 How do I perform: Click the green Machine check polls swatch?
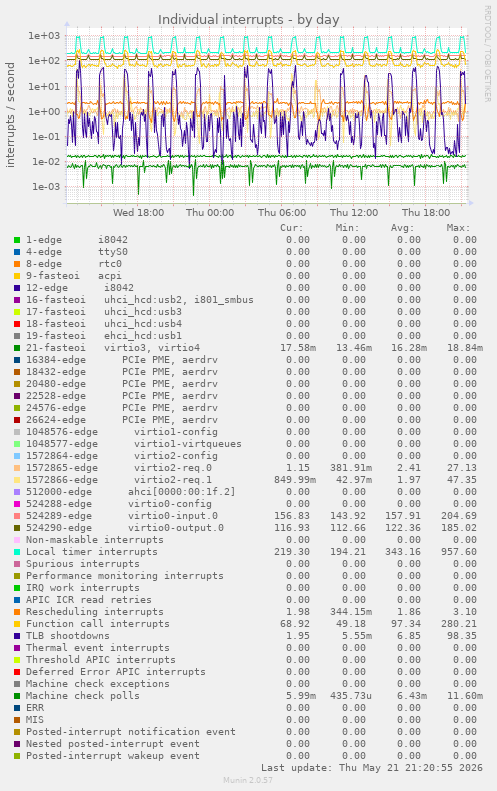tap(17, 696)
